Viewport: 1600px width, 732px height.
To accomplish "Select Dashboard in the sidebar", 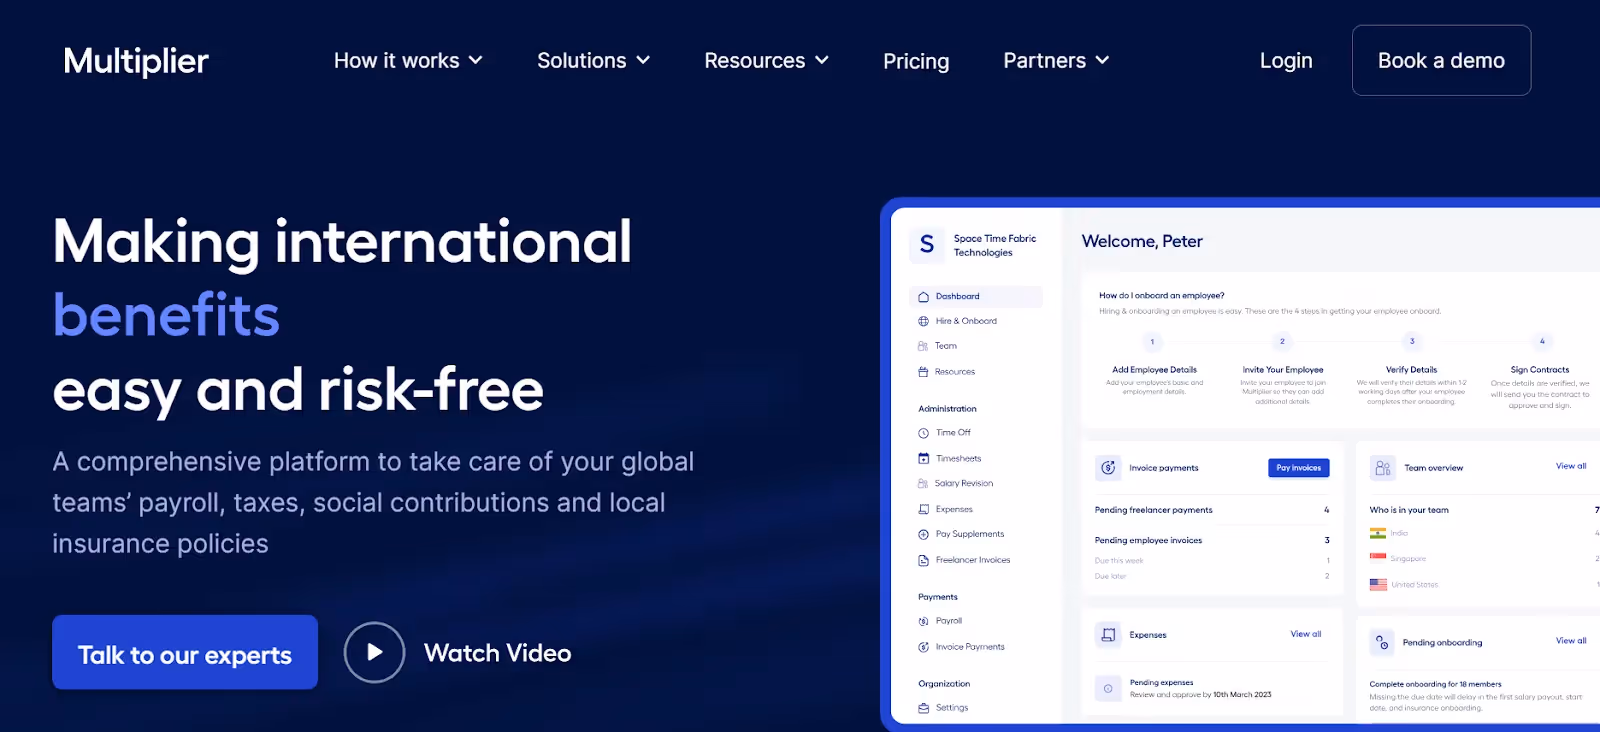I will point(976,297).
